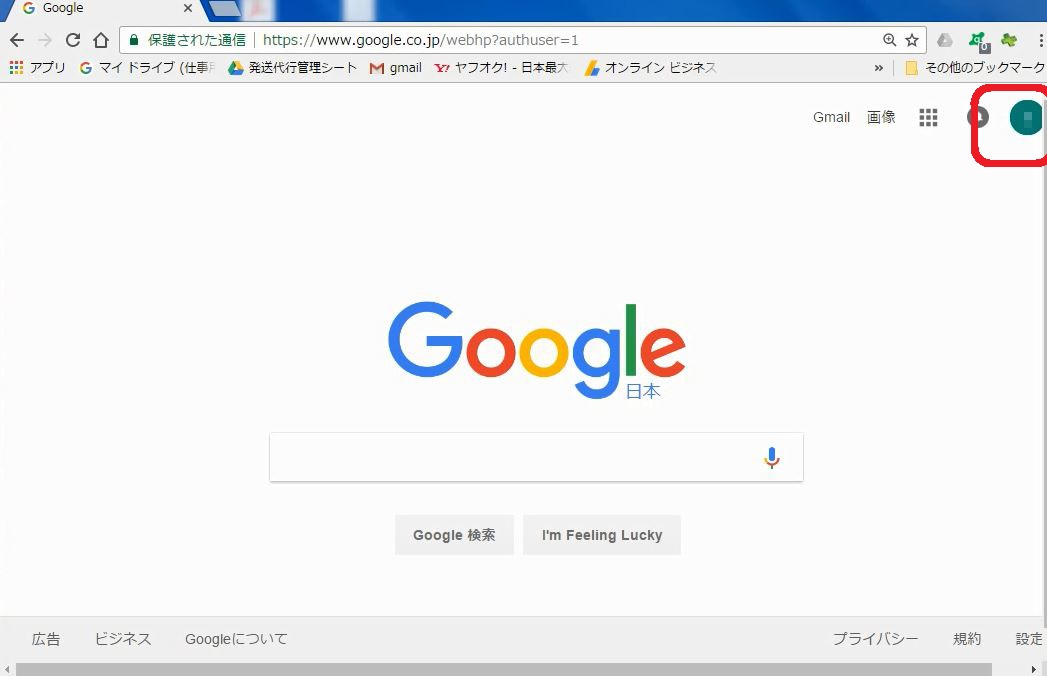Open the teal account avatar
The height and width of the screenshot is (676, 1047).
click(1026, 118)
